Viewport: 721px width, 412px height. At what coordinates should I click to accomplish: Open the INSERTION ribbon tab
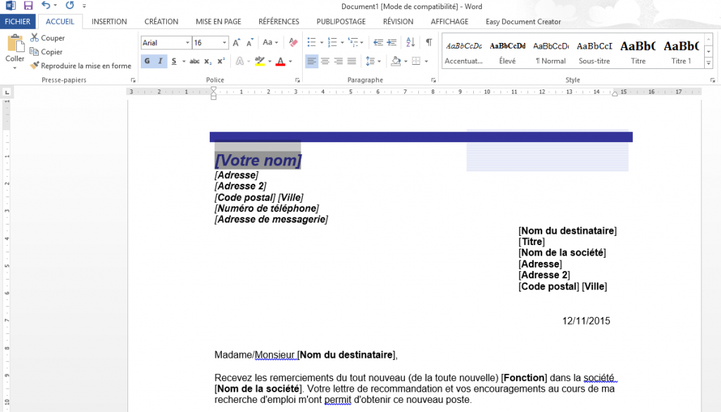(109, 21)
